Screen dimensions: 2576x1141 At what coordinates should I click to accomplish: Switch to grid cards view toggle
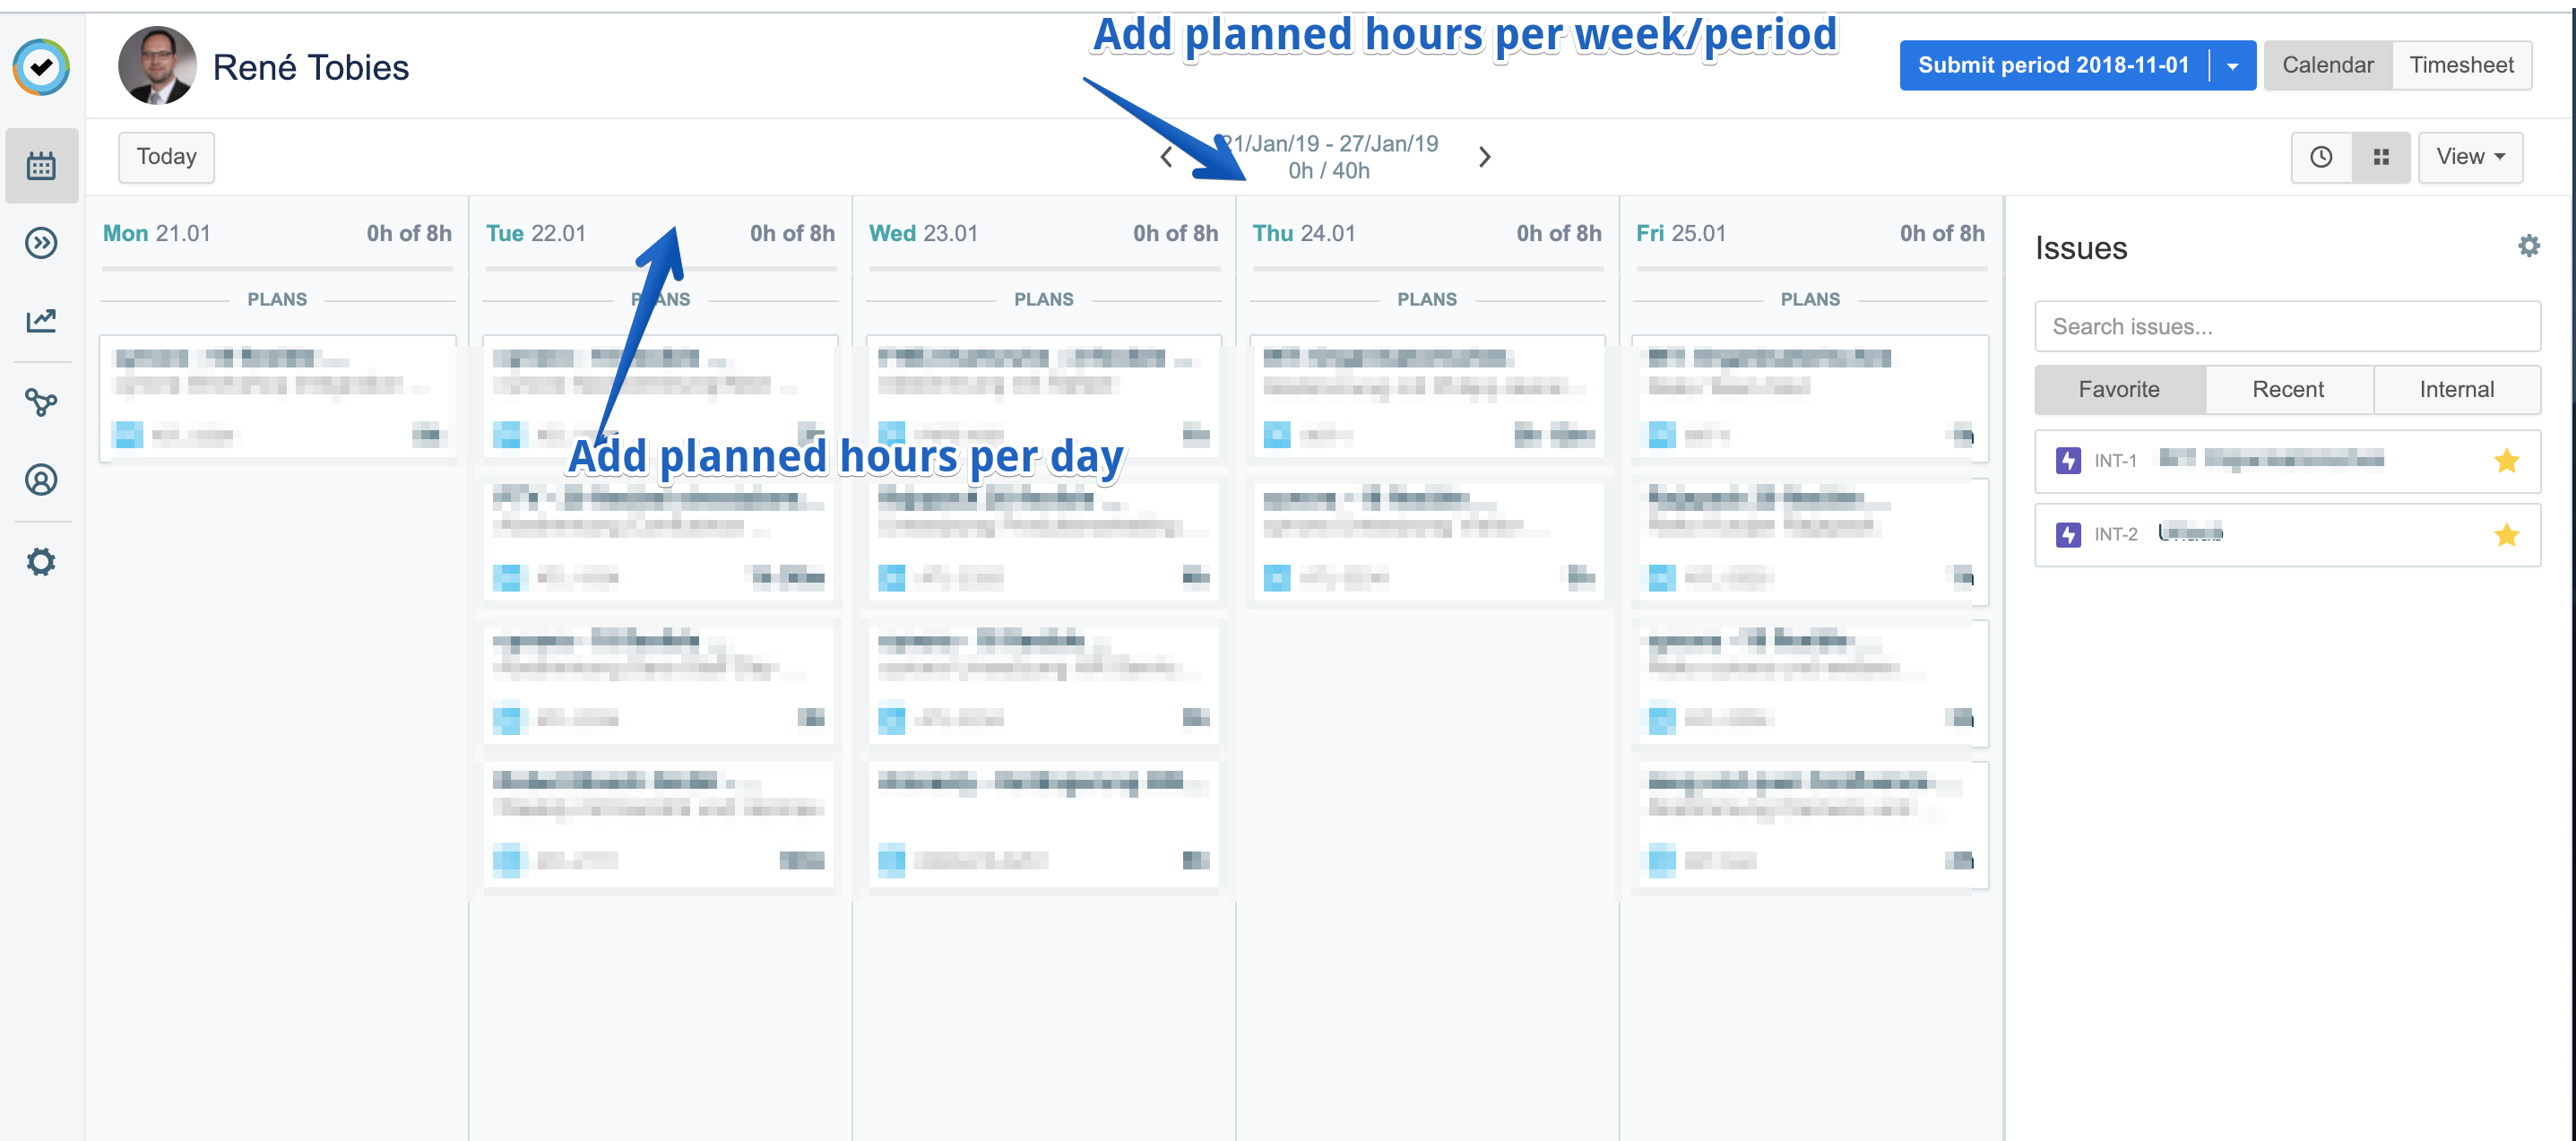pos(2381,157)
